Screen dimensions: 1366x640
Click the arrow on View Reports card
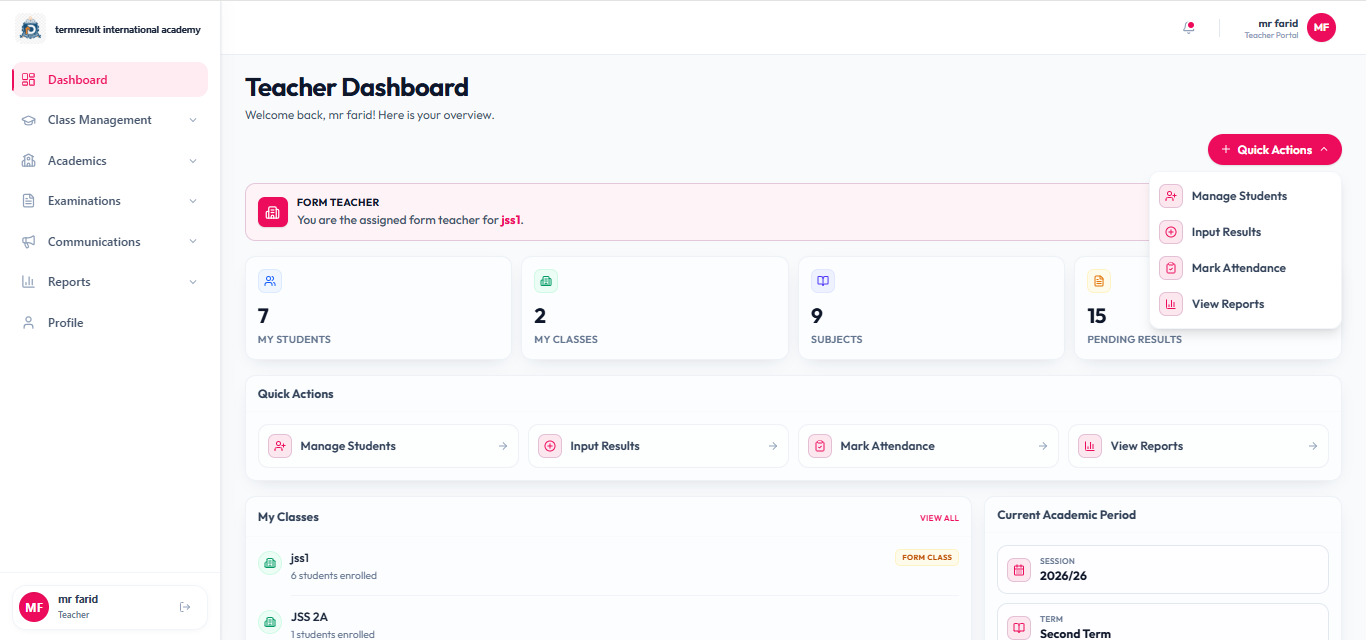coord(1313,446)
